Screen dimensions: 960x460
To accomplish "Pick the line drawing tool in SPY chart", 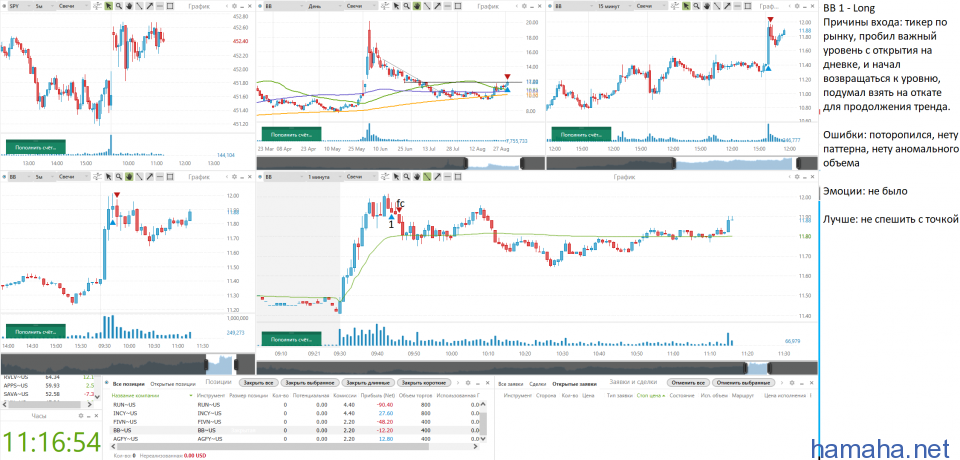I will tap(140, 6).
